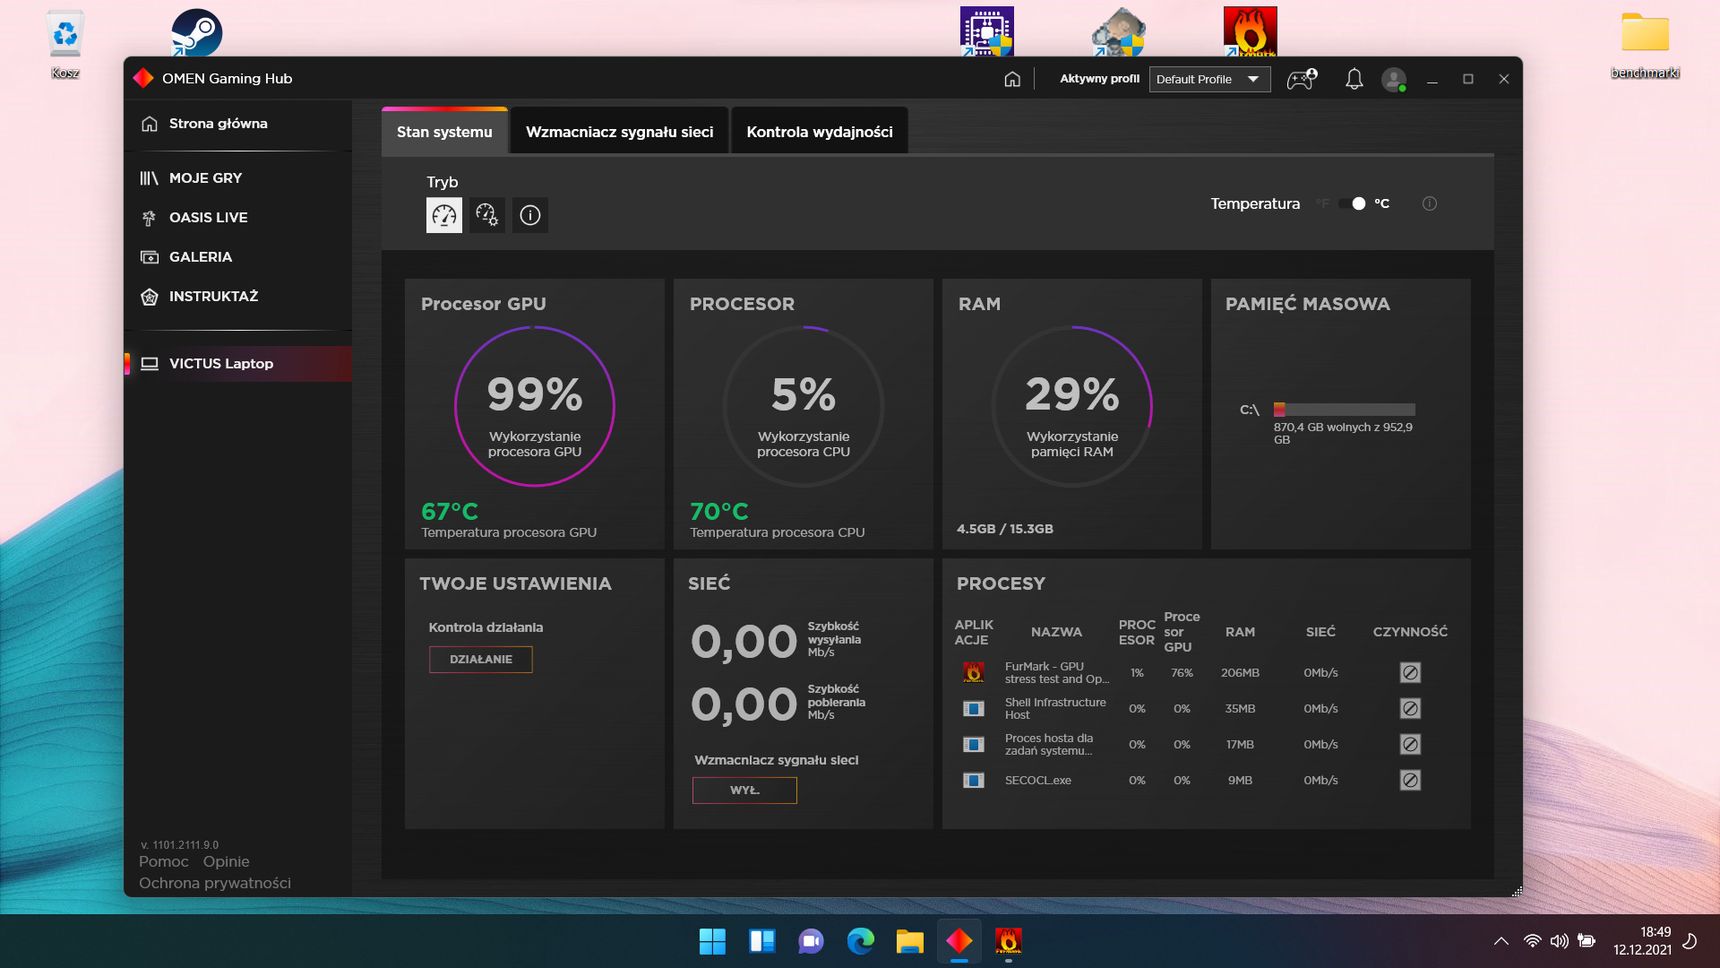The width and height of the screenshot is (1720, 968).
Task: Open benchmarki folder on desktop
Action: point(1645,45)
